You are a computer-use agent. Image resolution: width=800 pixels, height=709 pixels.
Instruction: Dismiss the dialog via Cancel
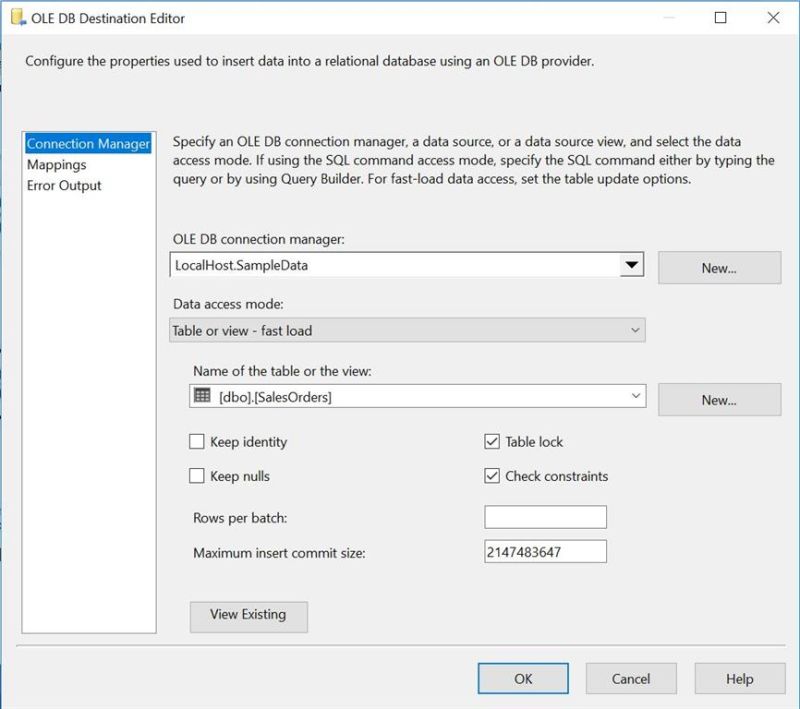630,678
